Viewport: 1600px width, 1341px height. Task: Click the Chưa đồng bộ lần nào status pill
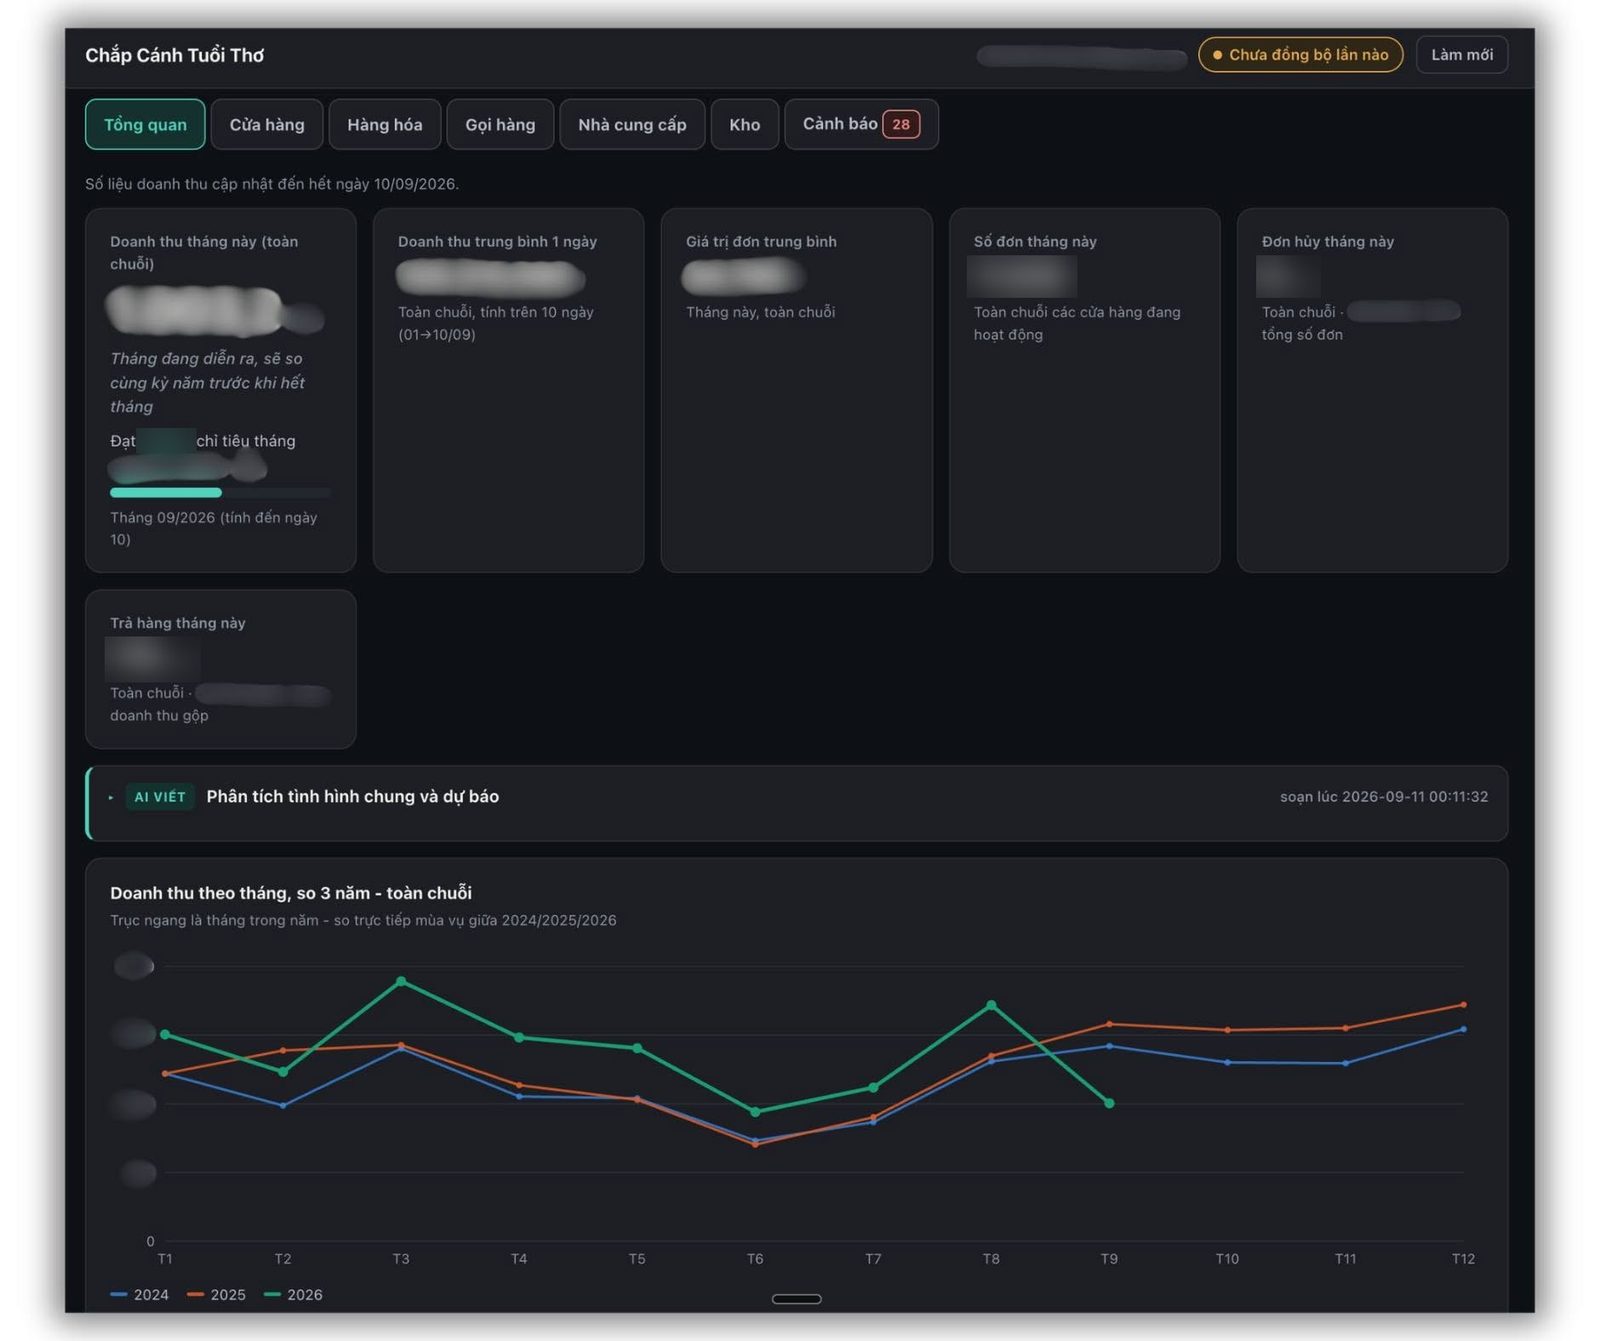coord(1300,54)
